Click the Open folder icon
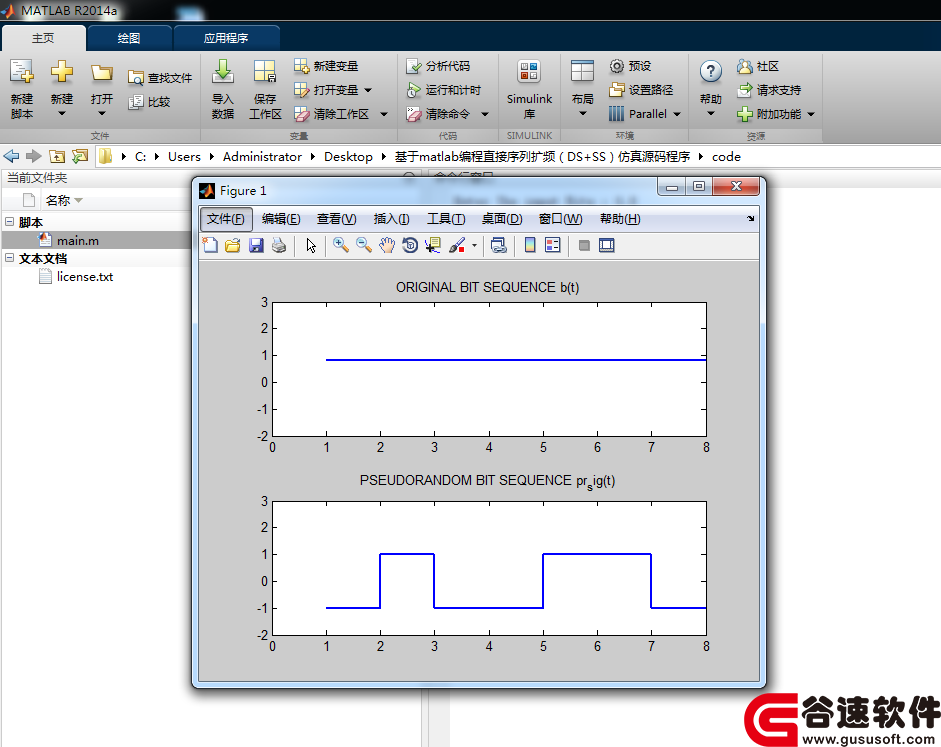 pyautogui.click(x=101, y=73)
